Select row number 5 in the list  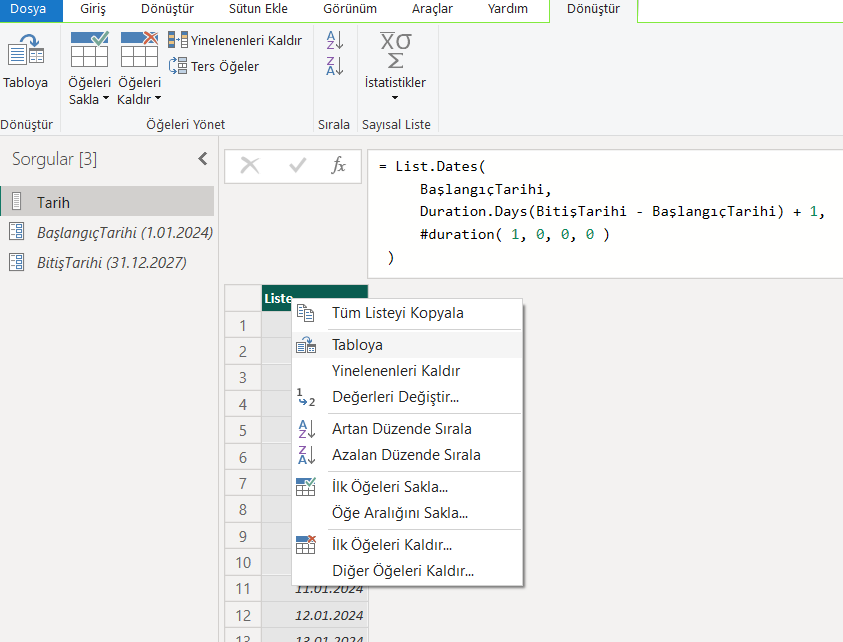[x=243, y=431]
